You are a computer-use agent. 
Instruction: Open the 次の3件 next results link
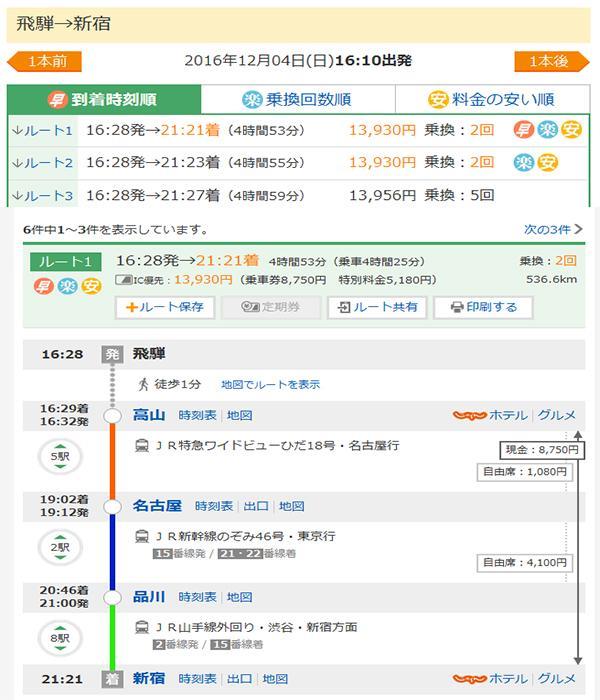(x=552, y=230)
